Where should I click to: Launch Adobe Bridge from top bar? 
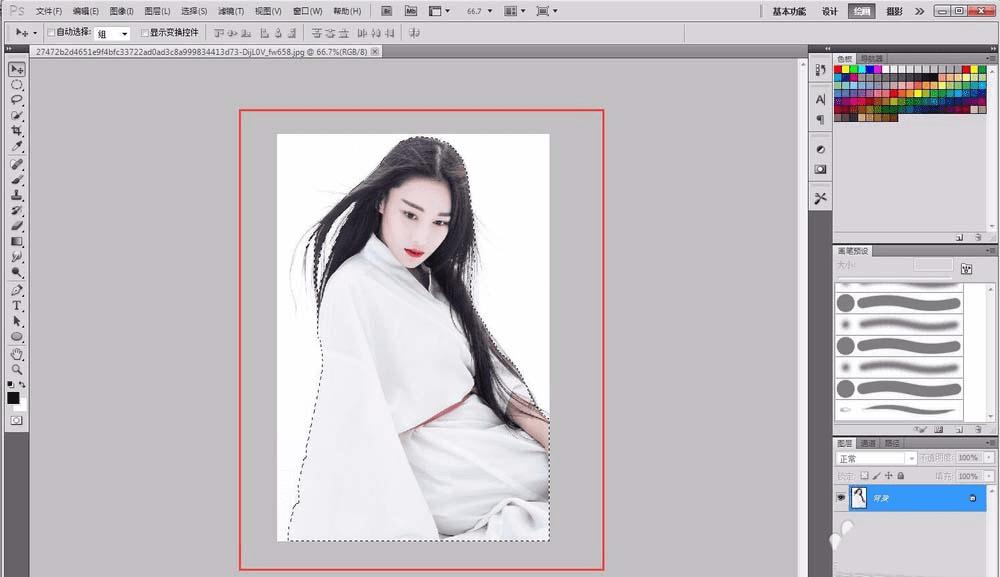pos(385,11)
